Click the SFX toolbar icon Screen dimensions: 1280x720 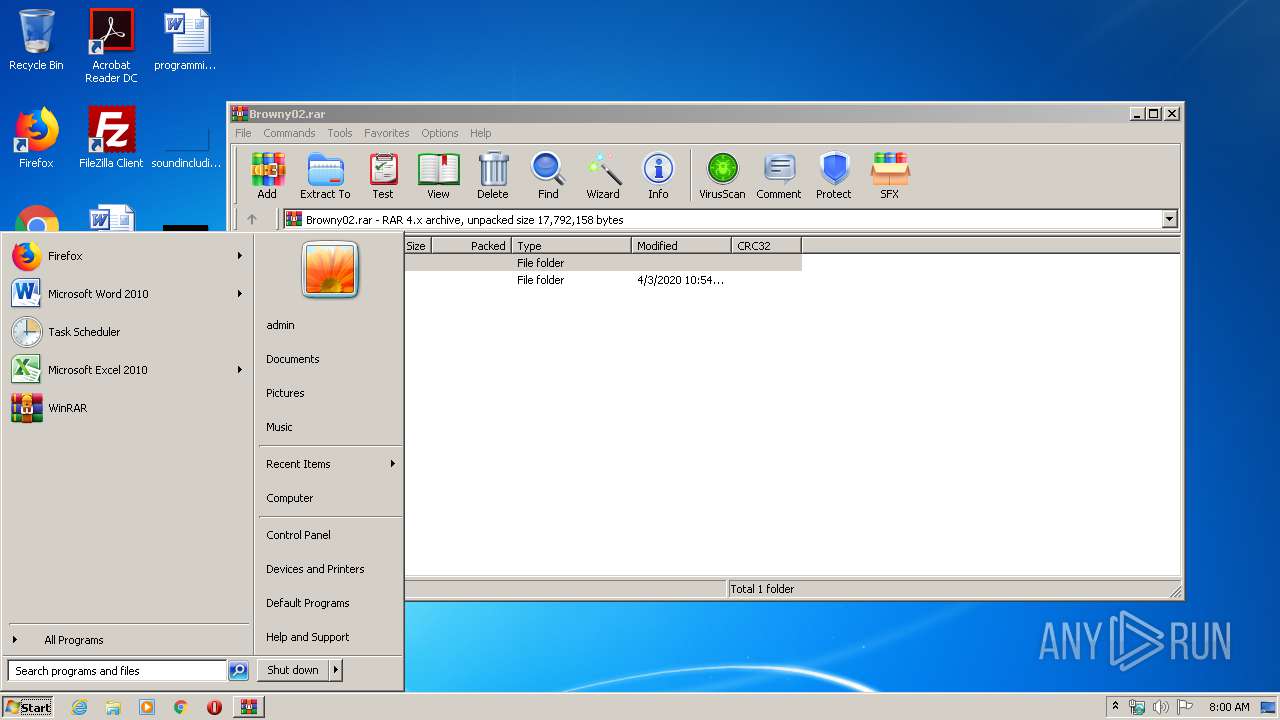(889, 176)
